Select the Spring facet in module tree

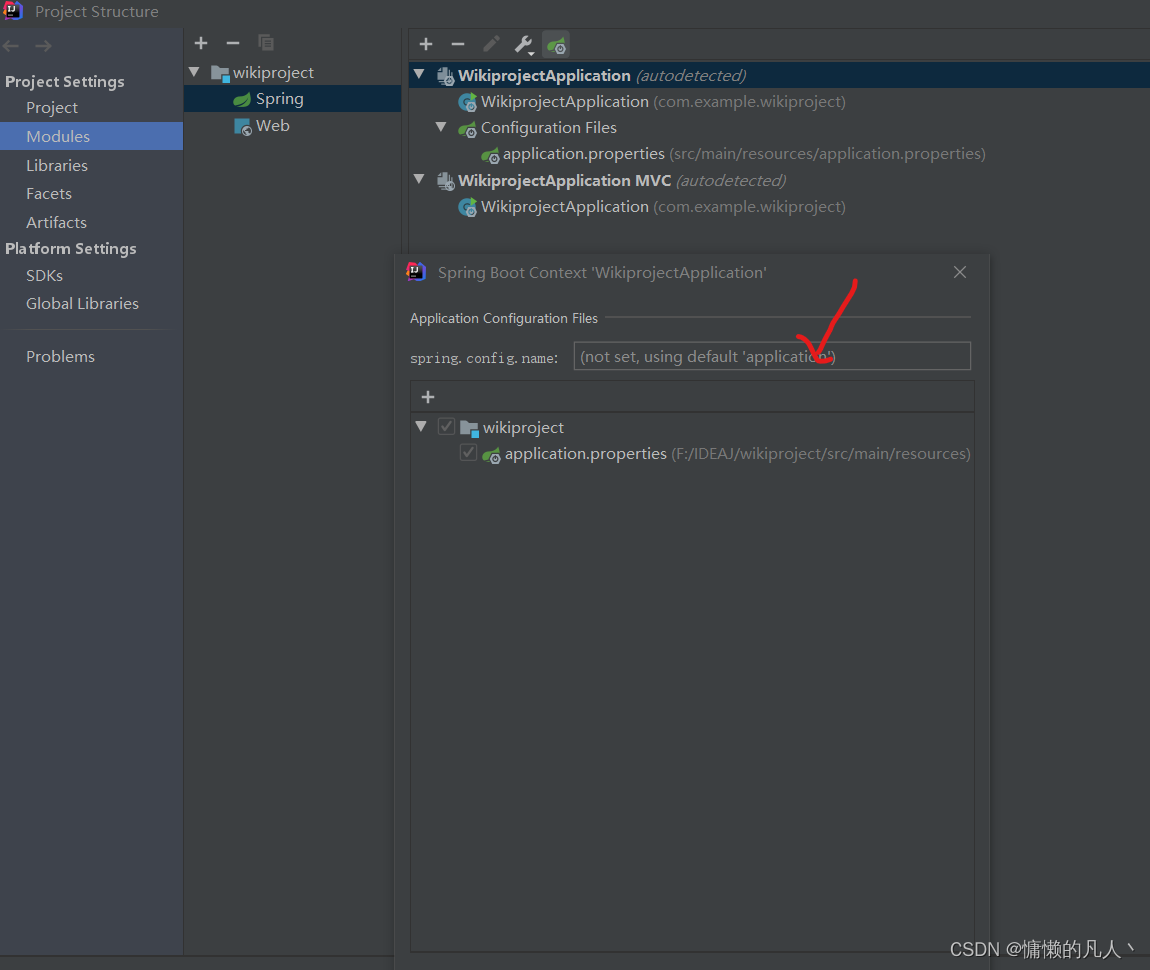[292, 99]
